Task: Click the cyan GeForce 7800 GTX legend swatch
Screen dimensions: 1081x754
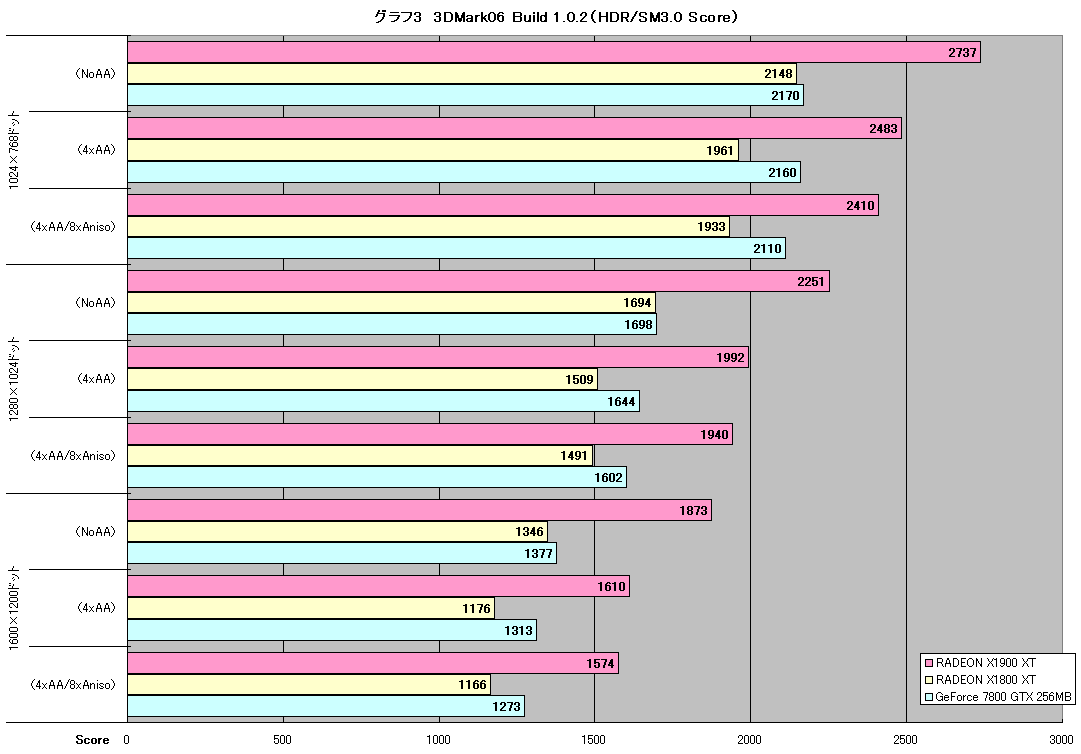Action: [929, 697]
